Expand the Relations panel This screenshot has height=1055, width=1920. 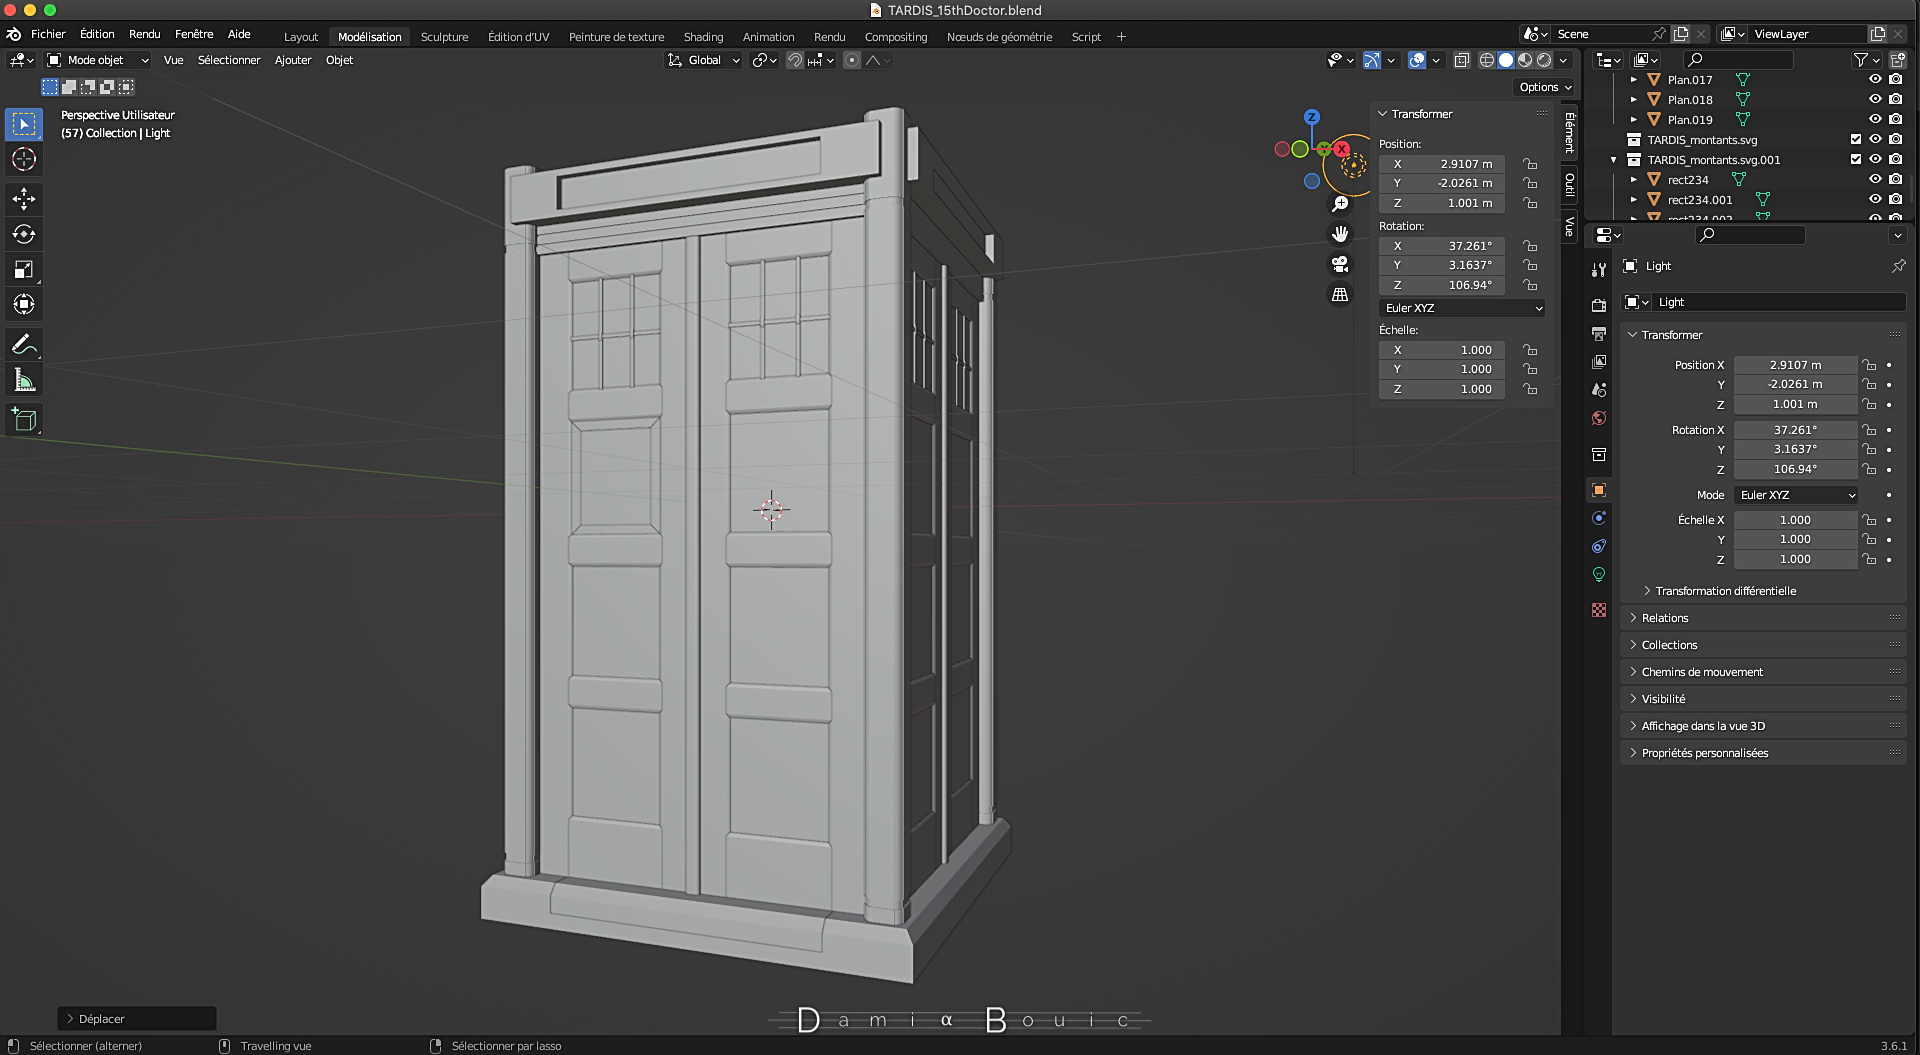point(1665,618)
